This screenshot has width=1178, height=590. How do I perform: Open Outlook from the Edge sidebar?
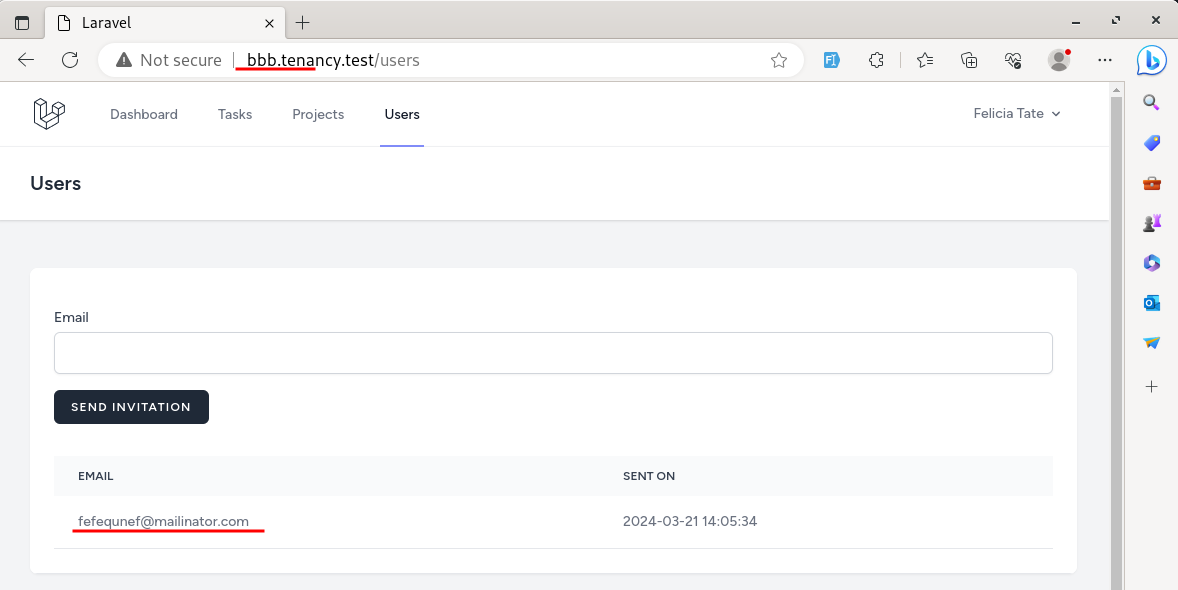(x=1151, y=303)
